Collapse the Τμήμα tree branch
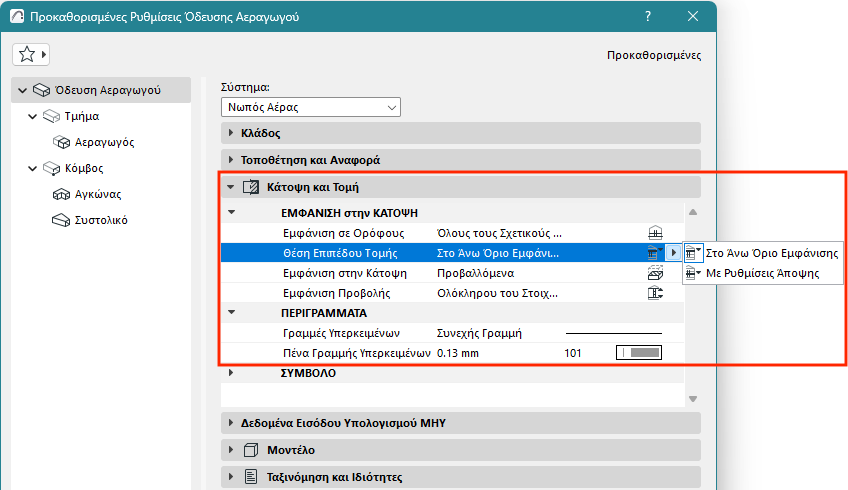The height and width of the screenshot is (490, 848). [32, 116]
